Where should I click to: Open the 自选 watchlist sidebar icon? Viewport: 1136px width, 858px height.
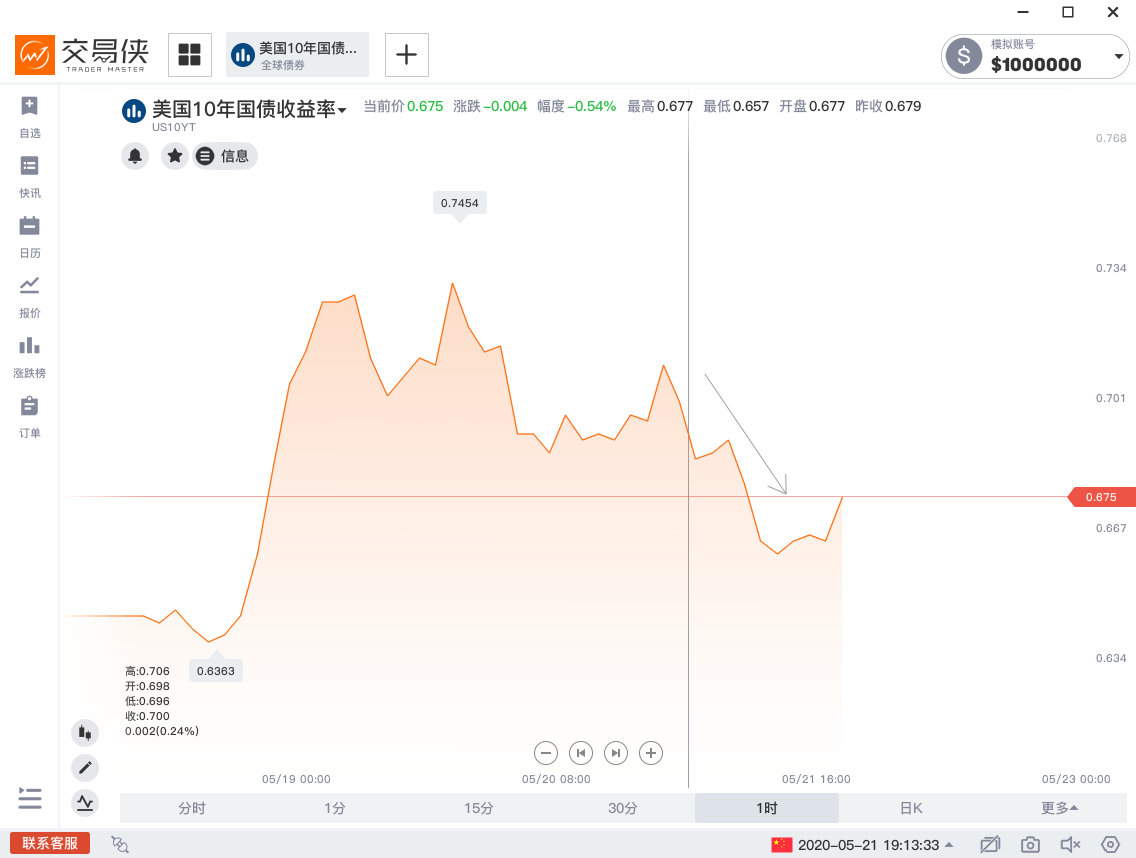30,117
